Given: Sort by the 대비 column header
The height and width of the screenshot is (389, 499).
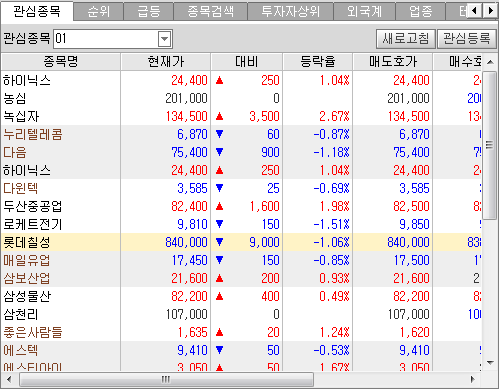Looking at the screenshot, I should 247,61.
